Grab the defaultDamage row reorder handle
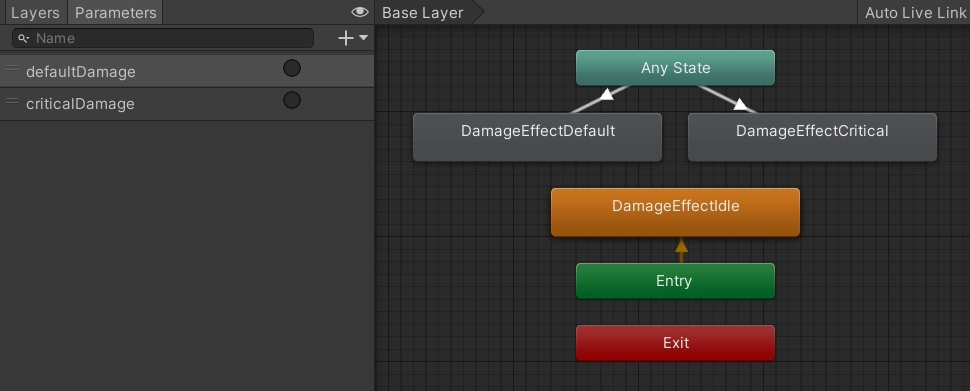 coord(12,68)
